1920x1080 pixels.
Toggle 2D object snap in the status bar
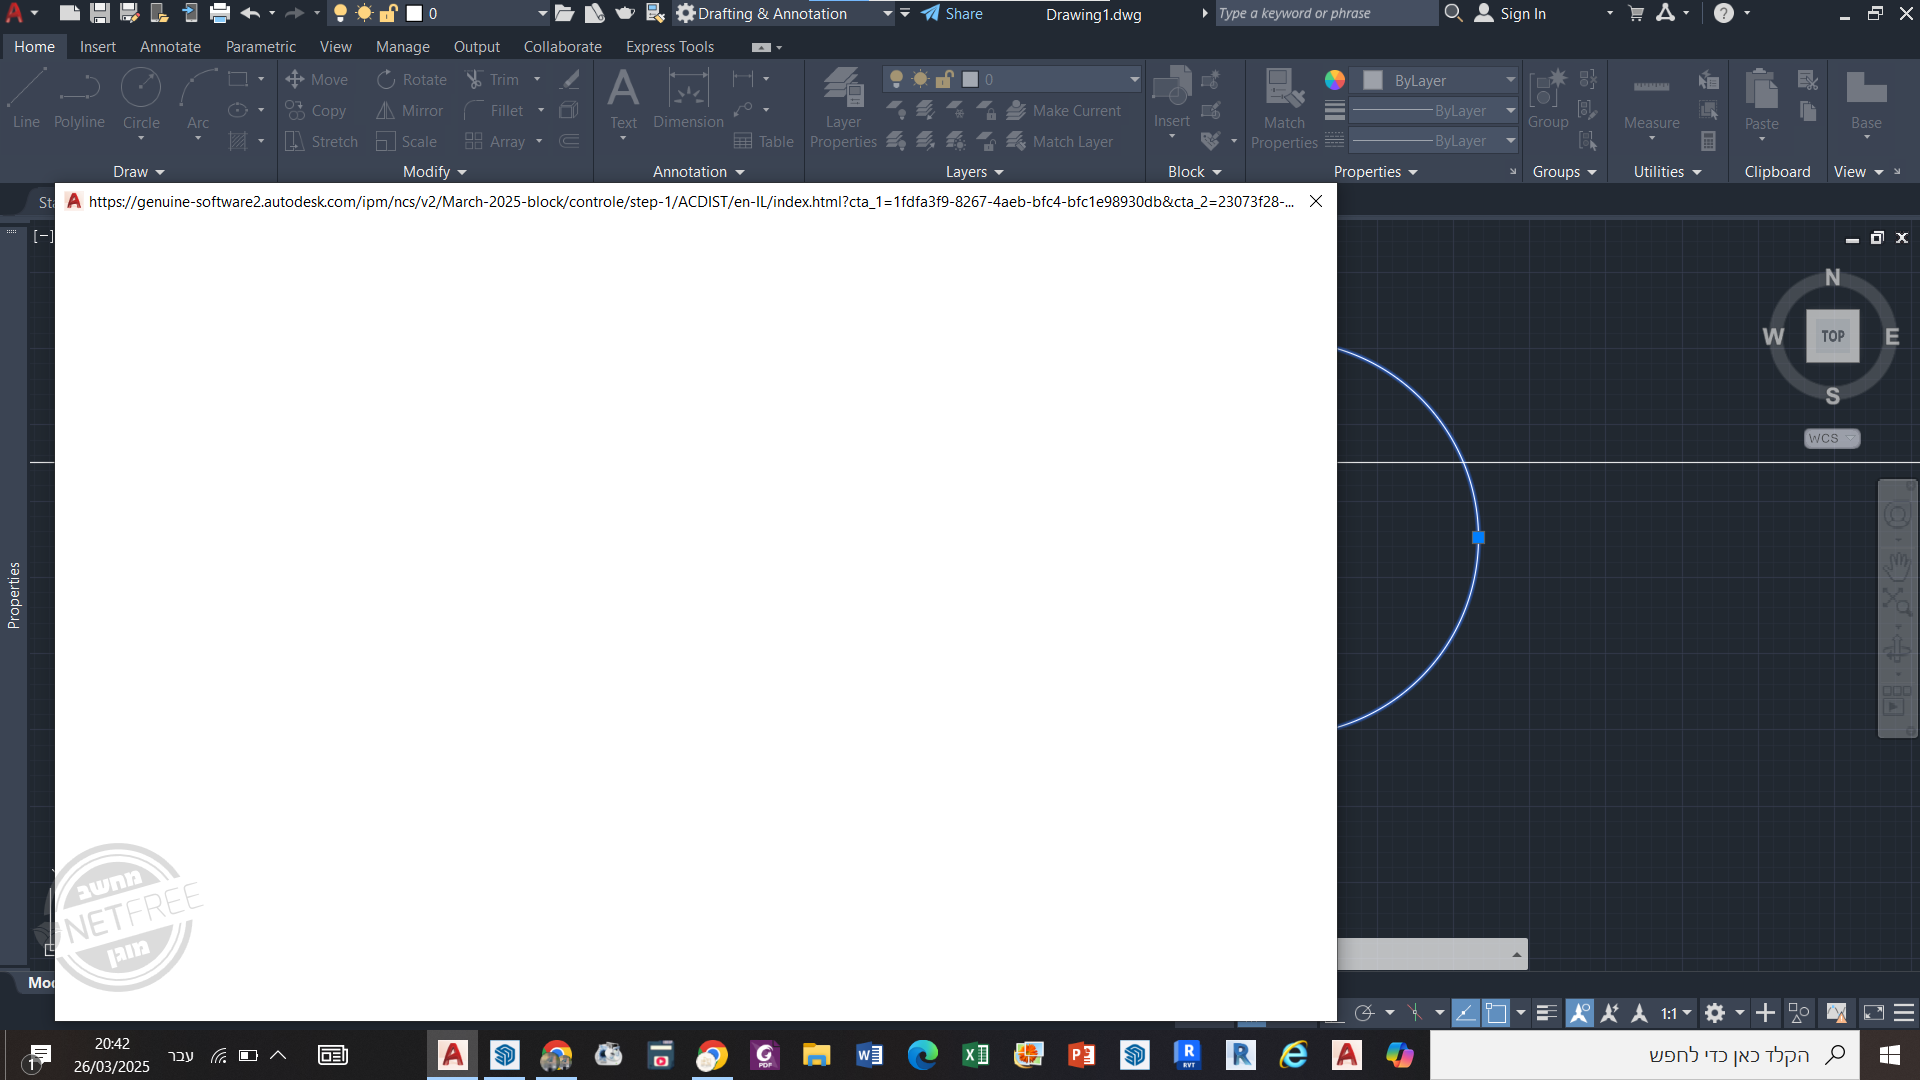tap(1496, 1013)
